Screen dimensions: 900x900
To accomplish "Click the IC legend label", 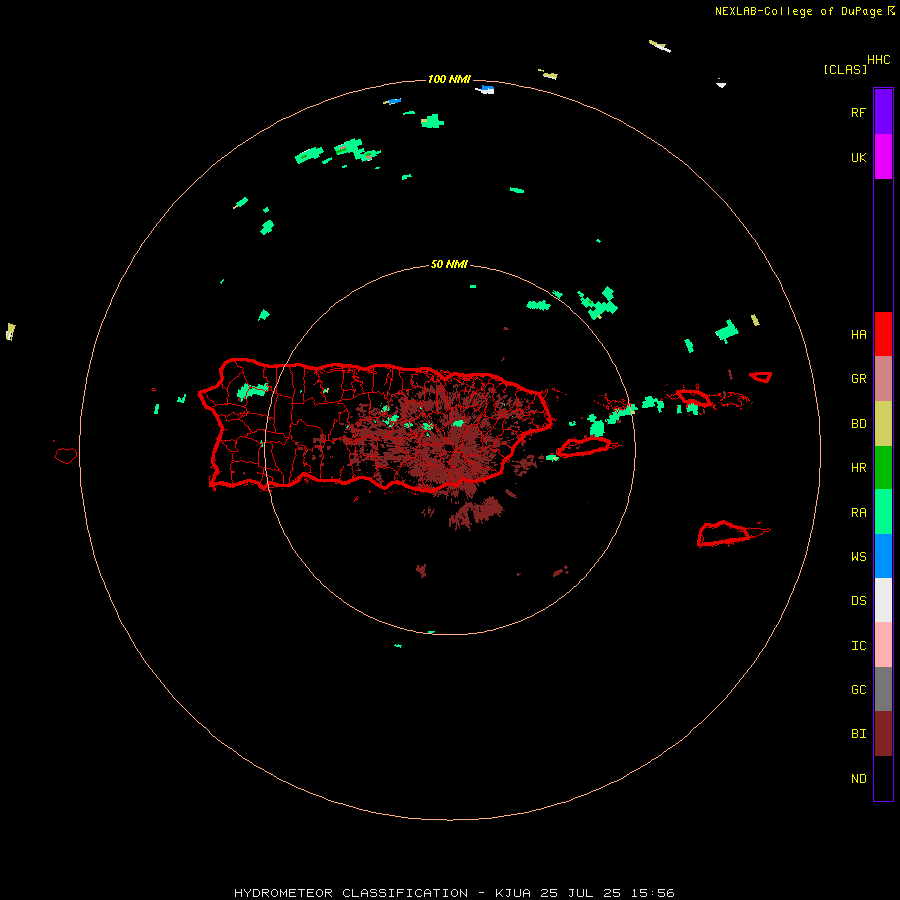I will click(859, 646).
